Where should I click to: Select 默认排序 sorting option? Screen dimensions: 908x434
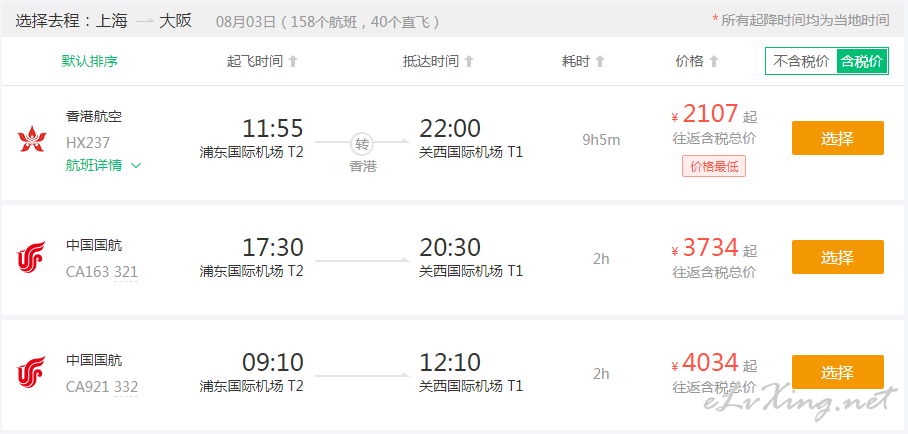tap(90, 61)
